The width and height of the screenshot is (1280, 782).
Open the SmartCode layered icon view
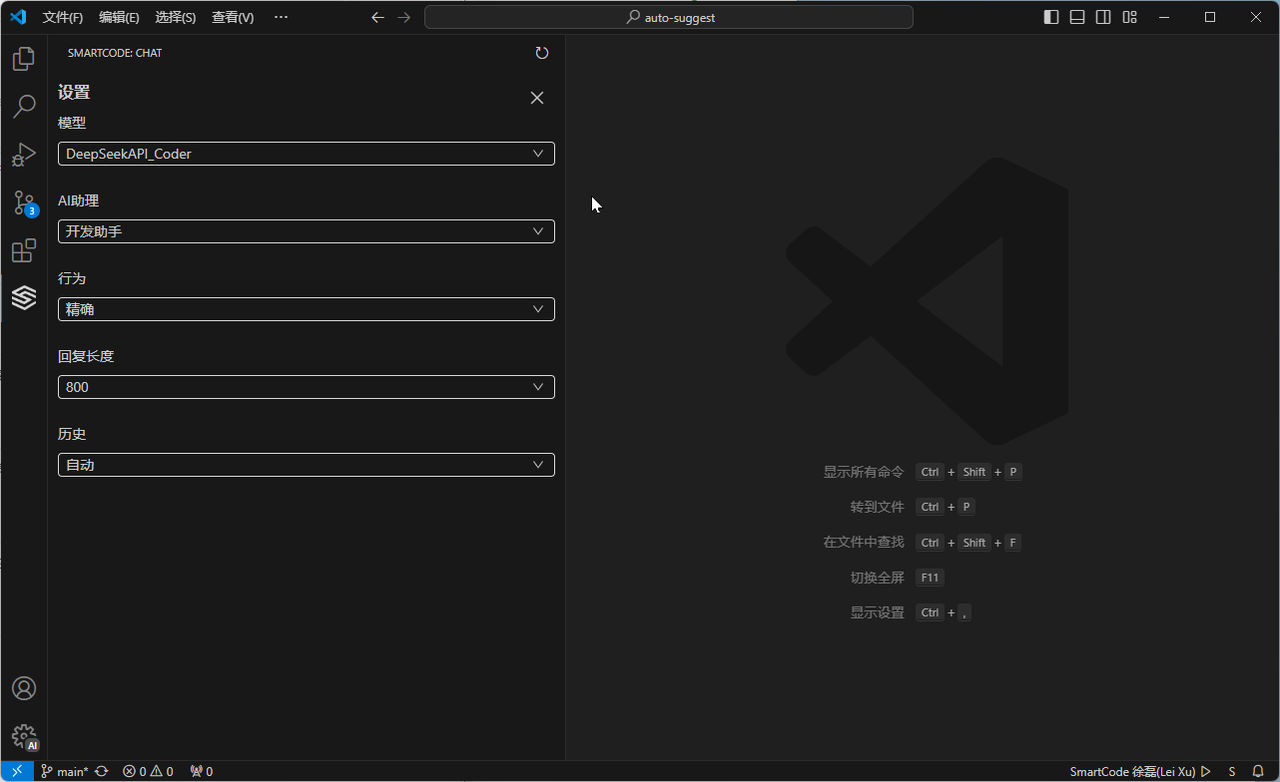[23, 297]
